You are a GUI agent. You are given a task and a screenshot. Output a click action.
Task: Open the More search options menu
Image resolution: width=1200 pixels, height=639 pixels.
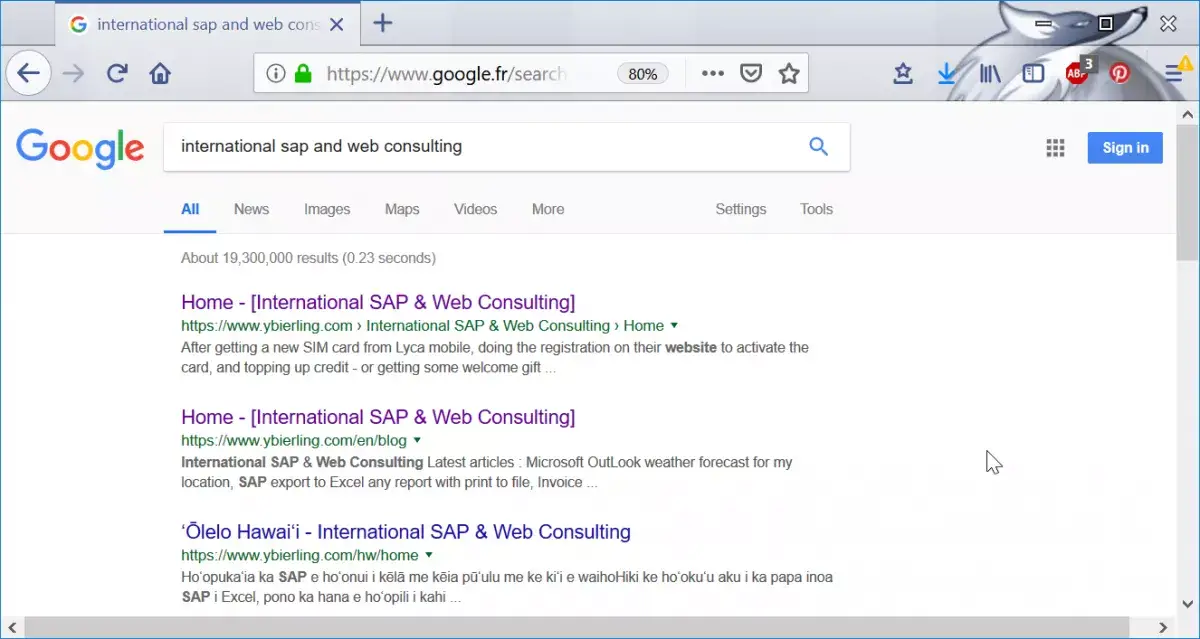pos(548,209)
